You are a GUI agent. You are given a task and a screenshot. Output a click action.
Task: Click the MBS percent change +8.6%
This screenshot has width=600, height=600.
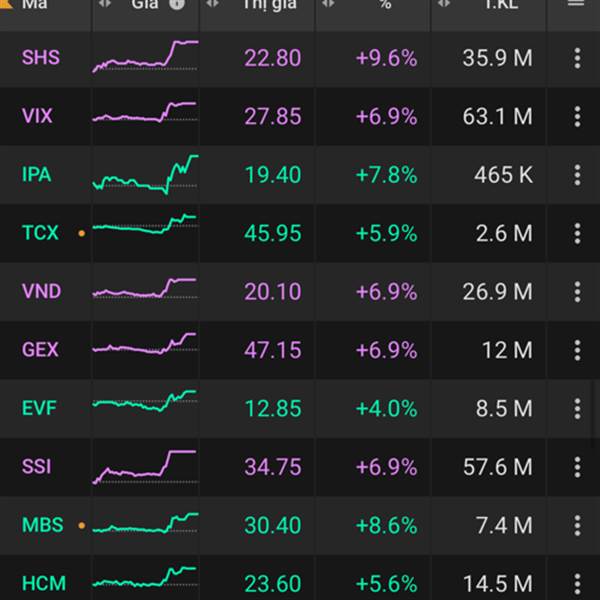click(386, 525)
